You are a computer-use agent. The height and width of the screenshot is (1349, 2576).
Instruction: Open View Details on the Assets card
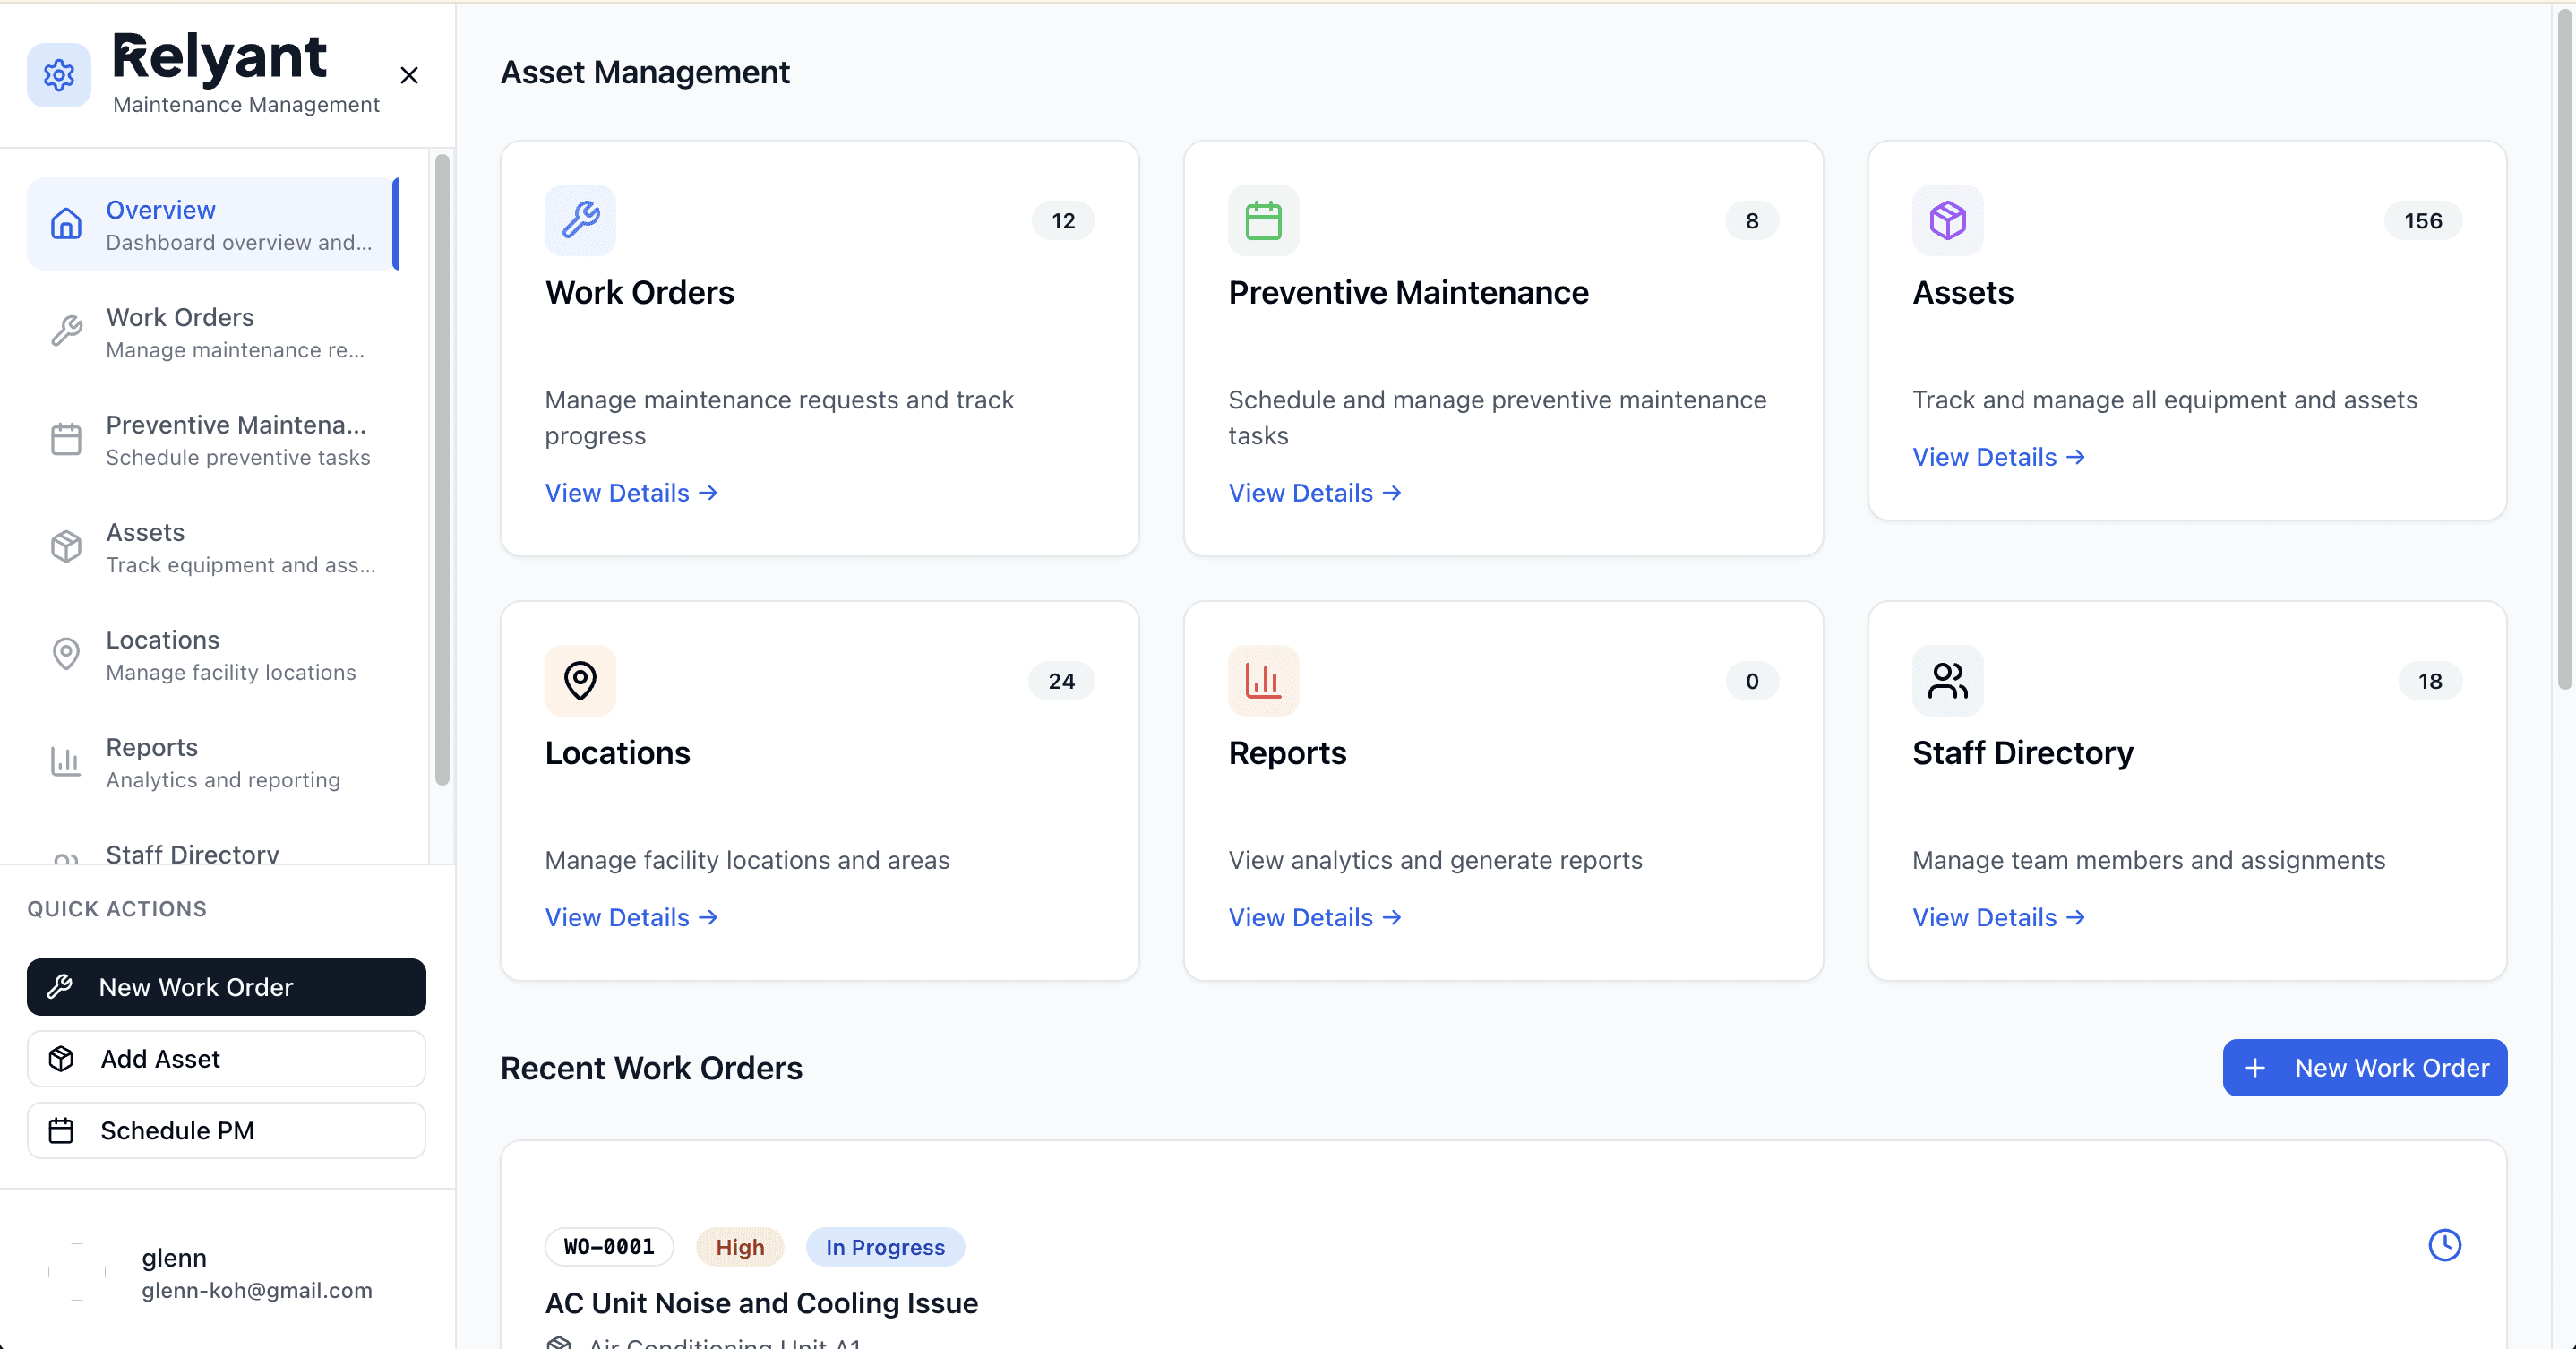click(1997, 457)
